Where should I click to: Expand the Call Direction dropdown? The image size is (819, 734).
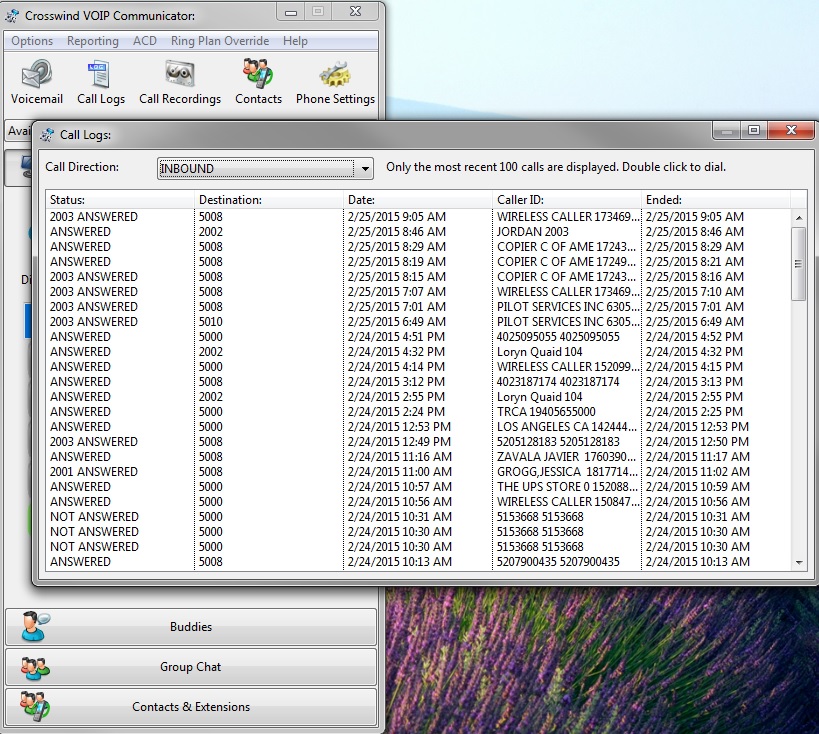(366, 169)
